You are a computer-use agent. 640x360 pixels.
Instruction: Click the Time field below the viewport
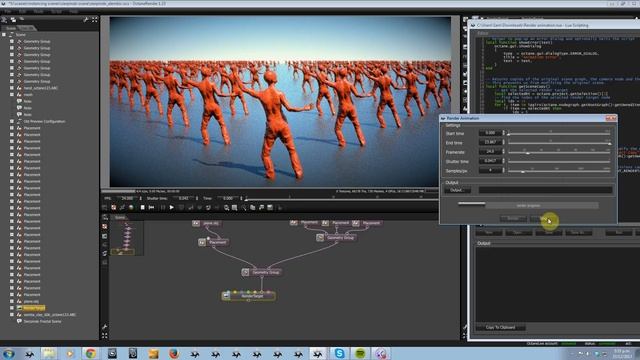pos(228,198)
